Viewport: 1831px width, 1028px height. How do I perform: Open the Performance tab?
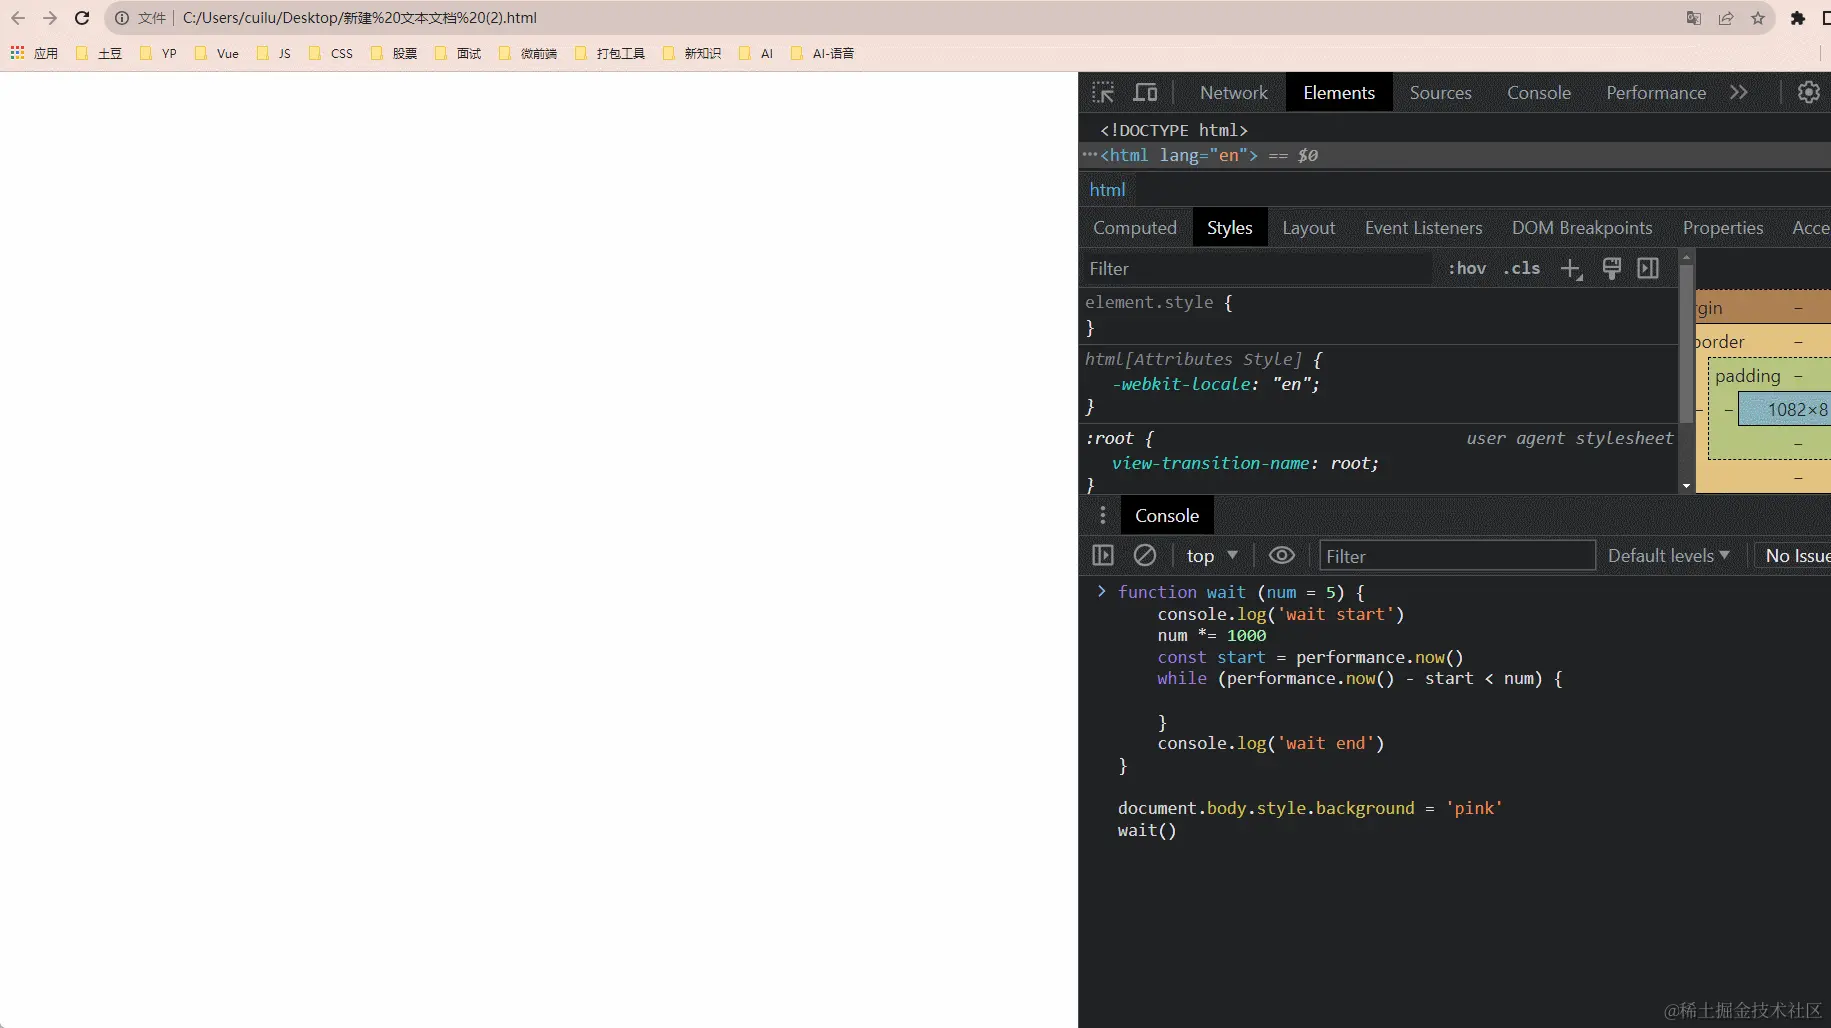pyautogui.click(x=1656, y=92)
